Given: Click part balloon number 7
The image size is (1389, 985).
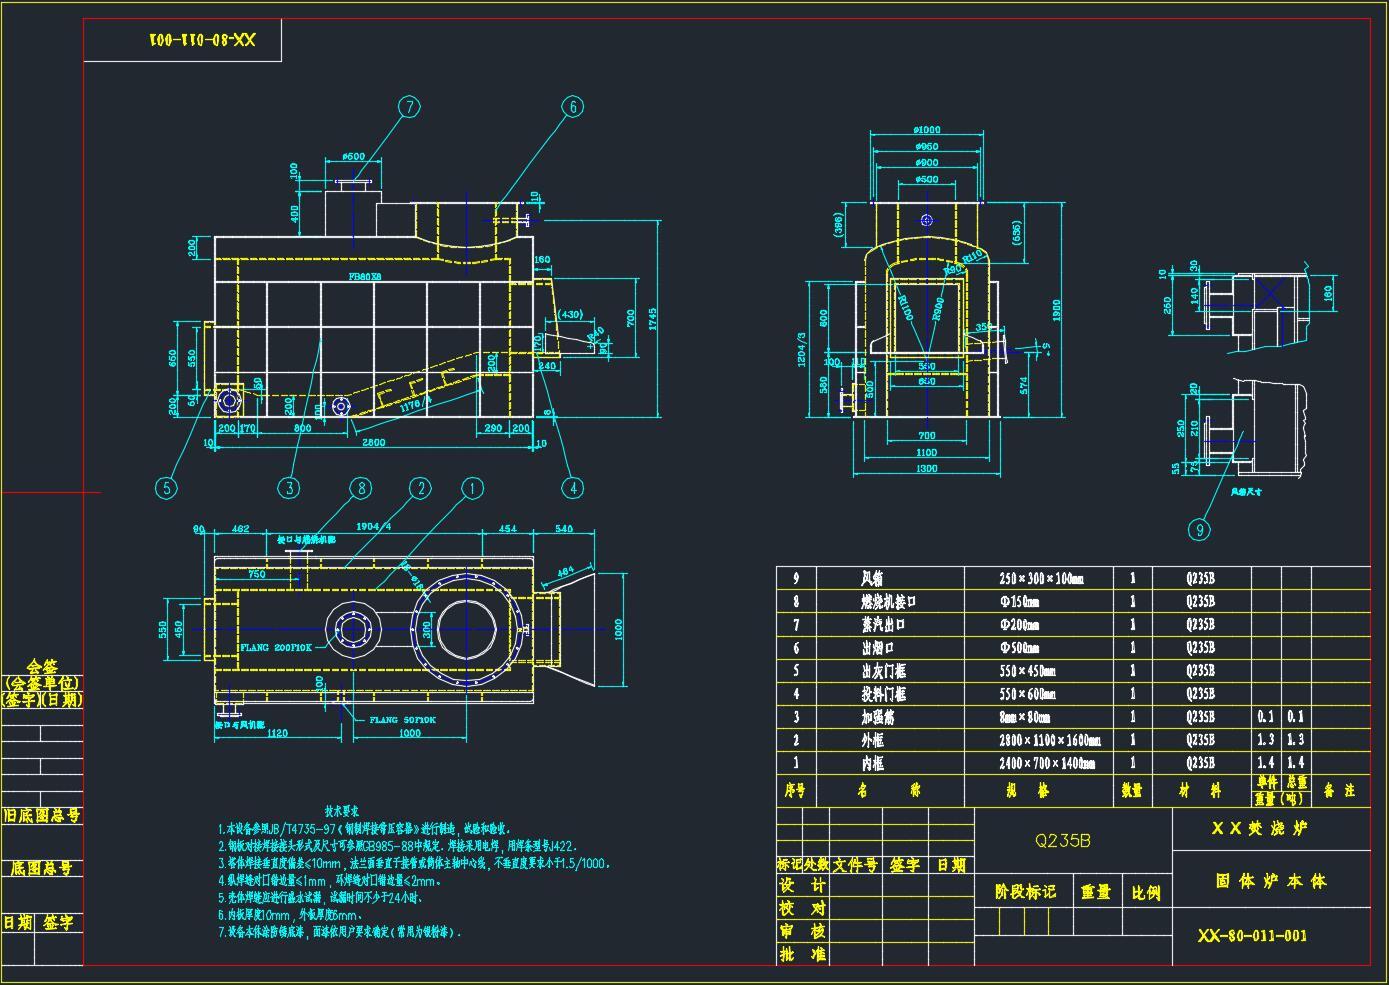Looking at the screenshot, I should click(x=409, y=107).
